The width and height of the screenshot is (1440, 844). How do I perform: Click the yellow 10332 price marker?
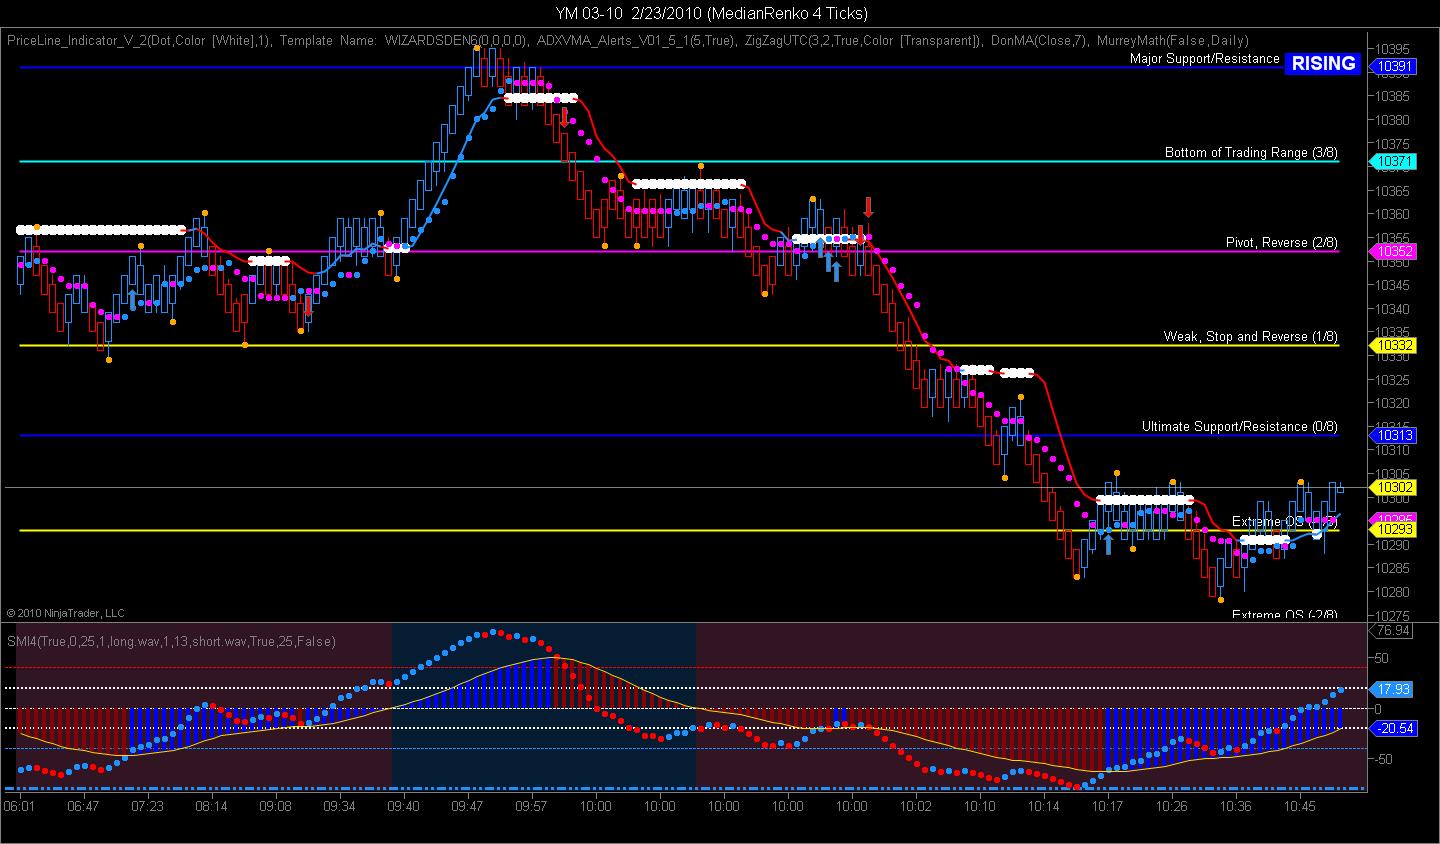(x=1394, y=345)
